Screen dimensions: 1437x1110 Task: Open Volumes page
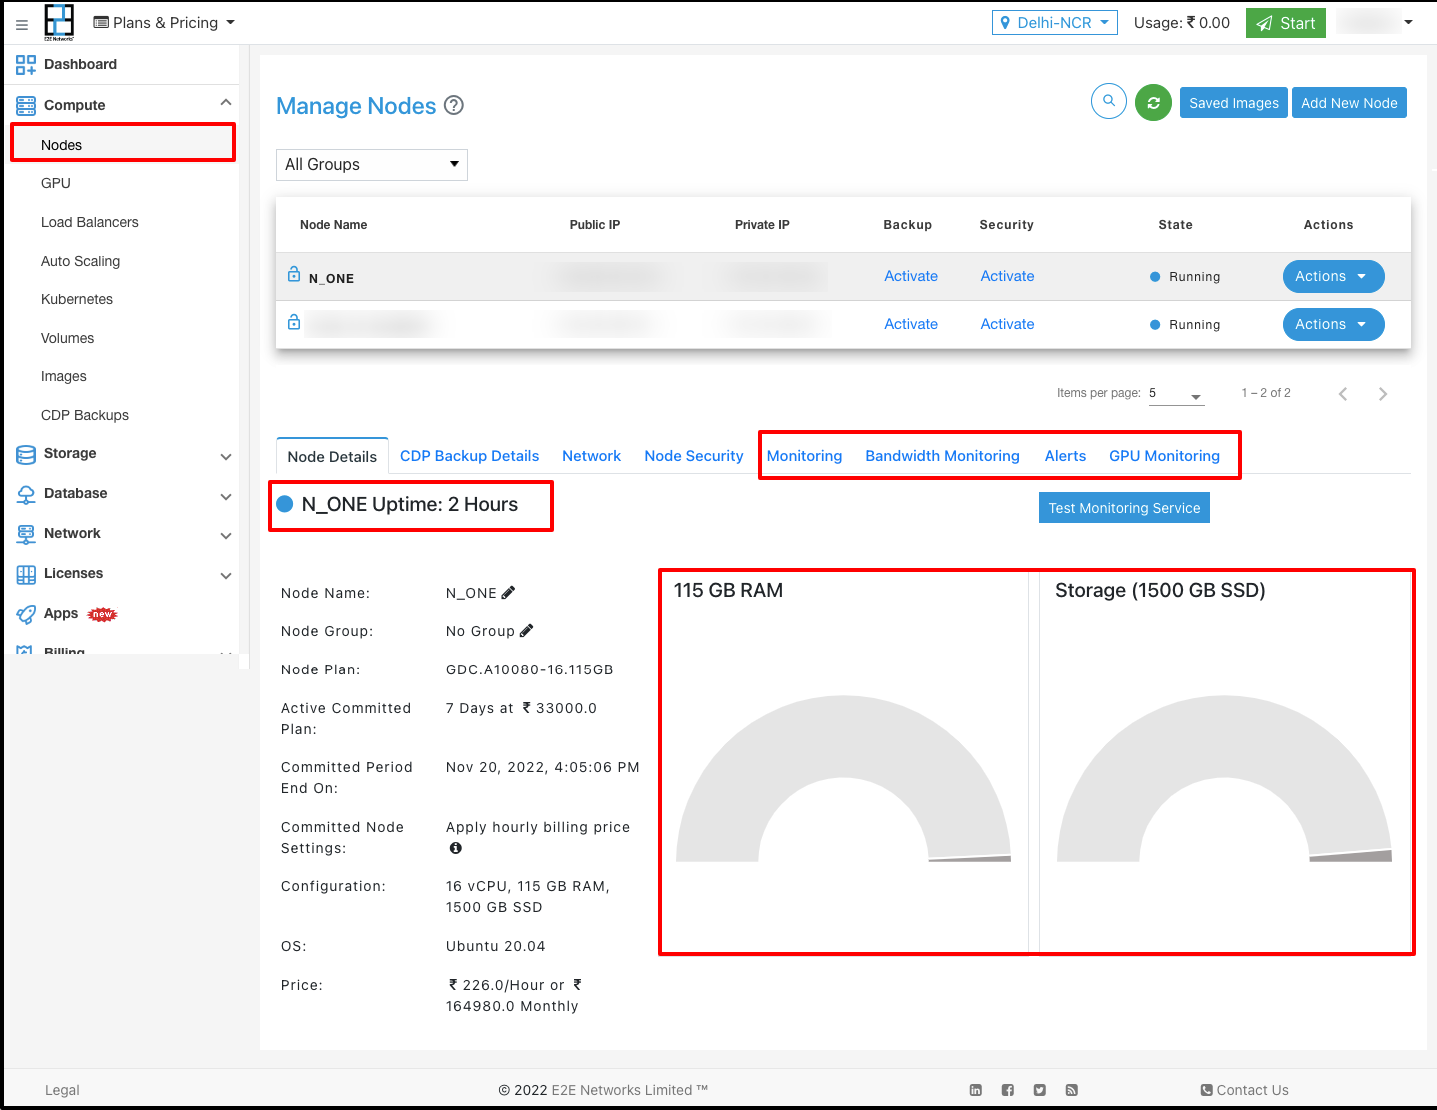(x=67, y=338)
